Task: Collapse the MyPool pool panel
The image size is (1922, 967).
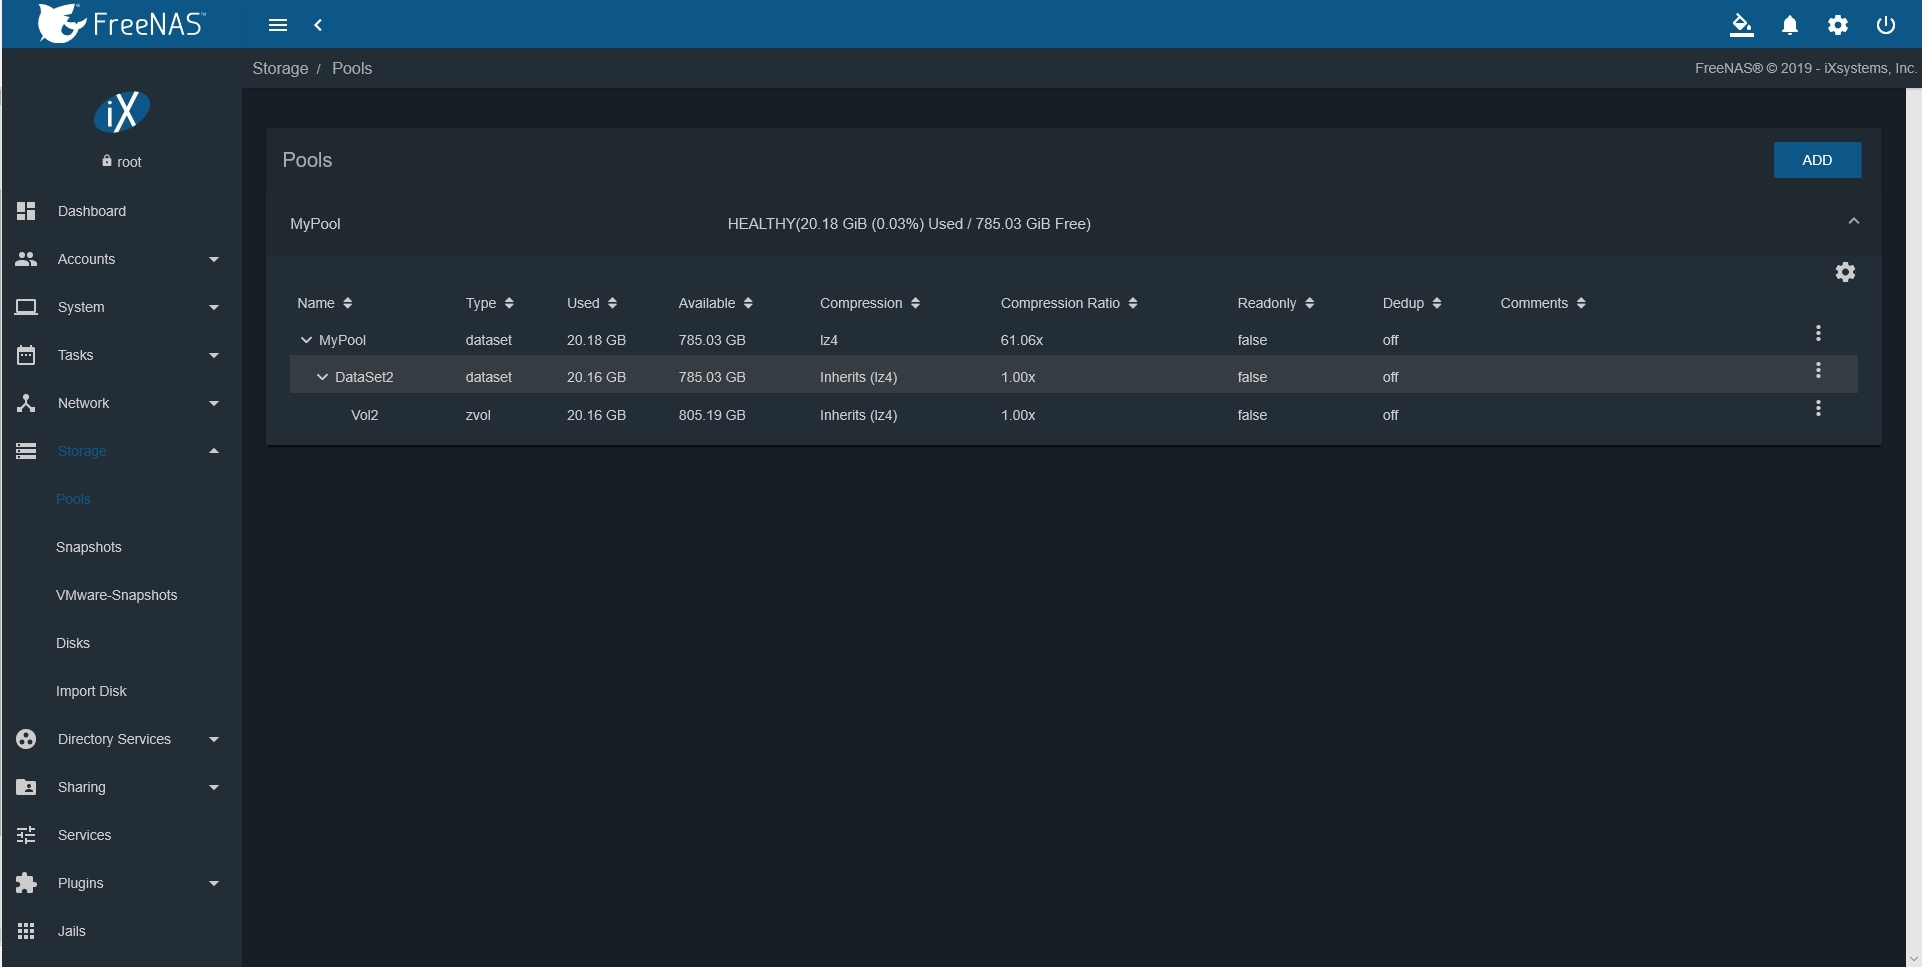Action: click(1853, 220)
